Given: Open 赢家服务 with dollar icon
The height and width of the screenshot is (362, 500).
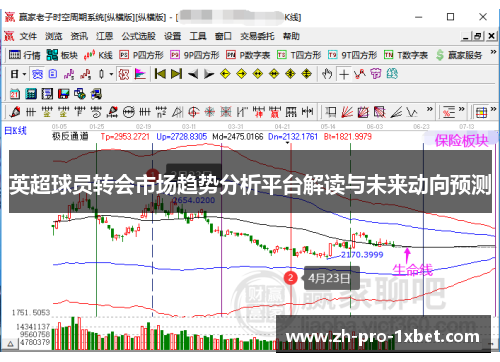Looking at the screenshot, I should pyautogui.click(x=459, y=55).
